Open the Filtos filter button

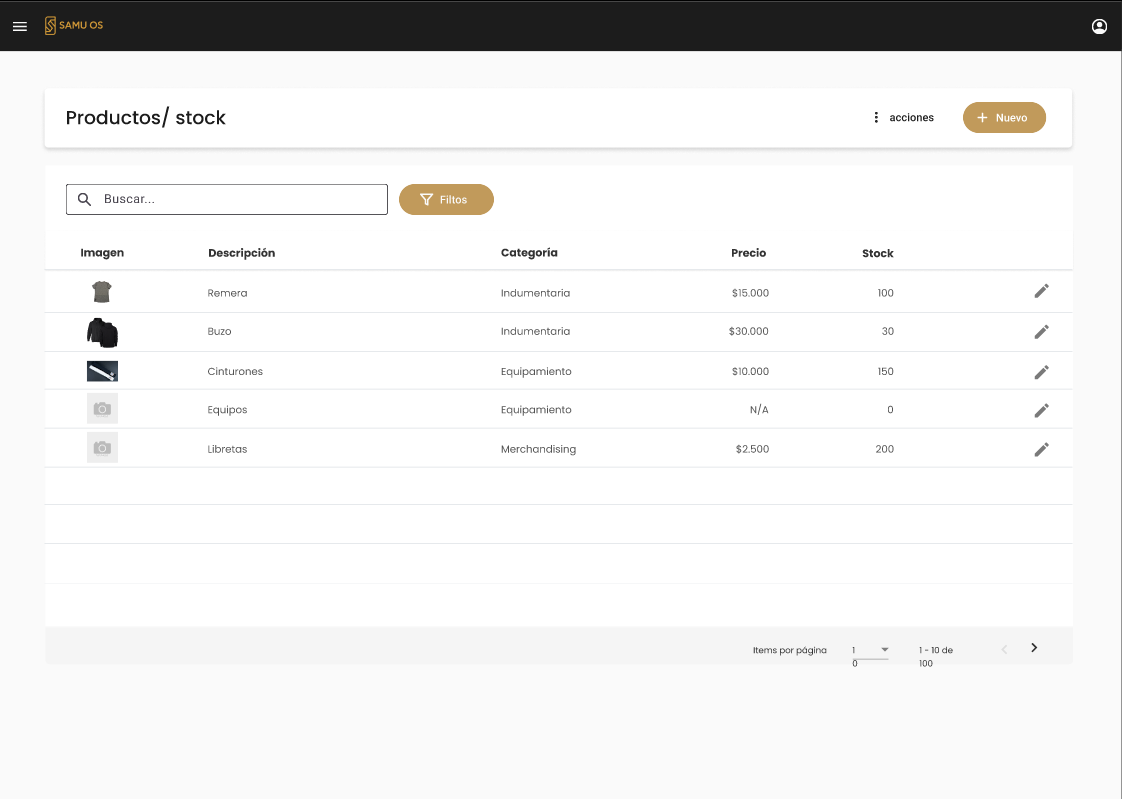click(x=446, y=200)
